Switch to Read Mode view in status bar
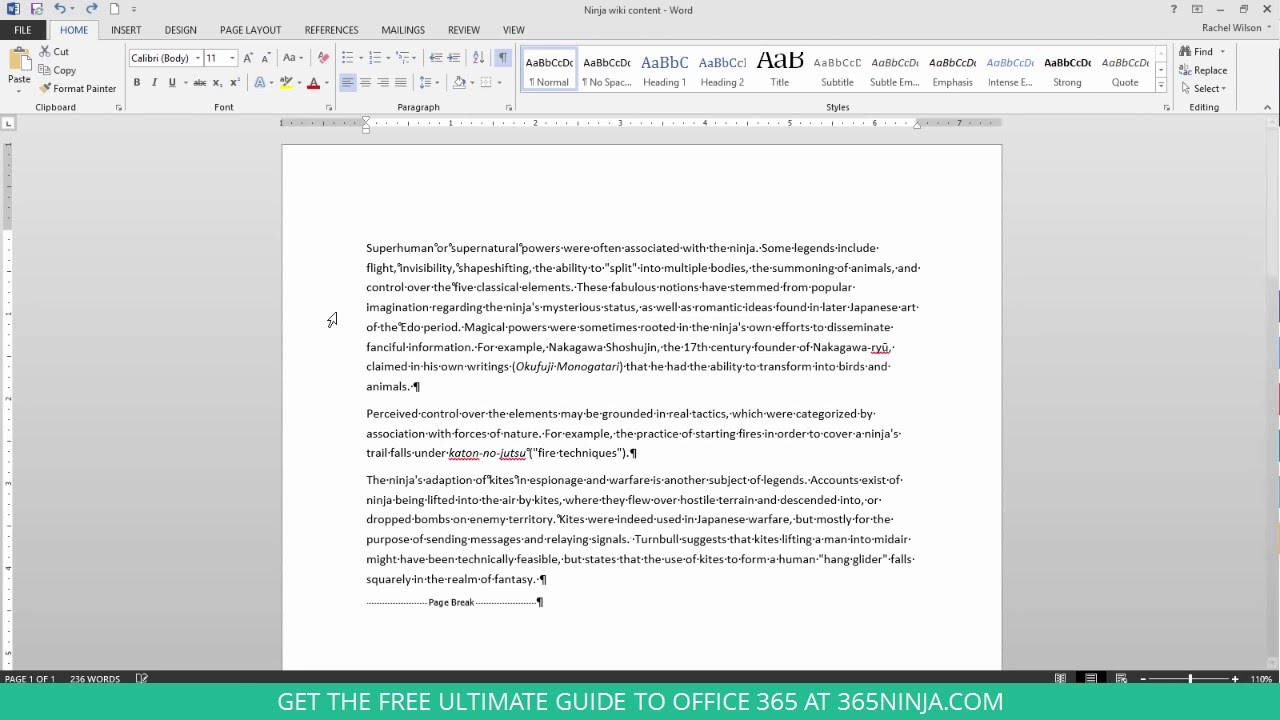This screenshot has width=1280, height=720. tap(1060, 679)
